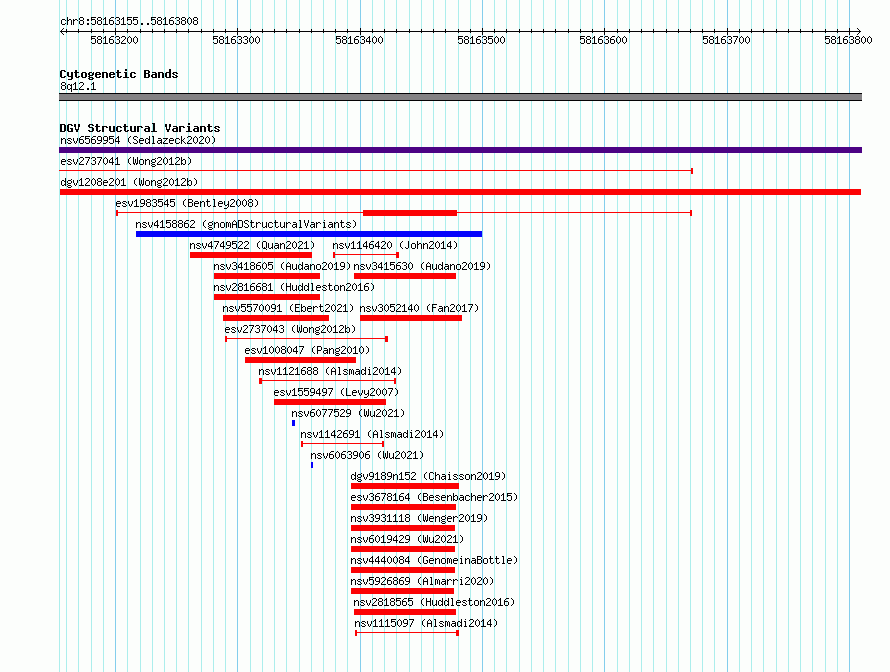Open variant dgv1208e201 (Wong2012b)
The height and width of the screenshot is (672, 890).
[129, 182]
